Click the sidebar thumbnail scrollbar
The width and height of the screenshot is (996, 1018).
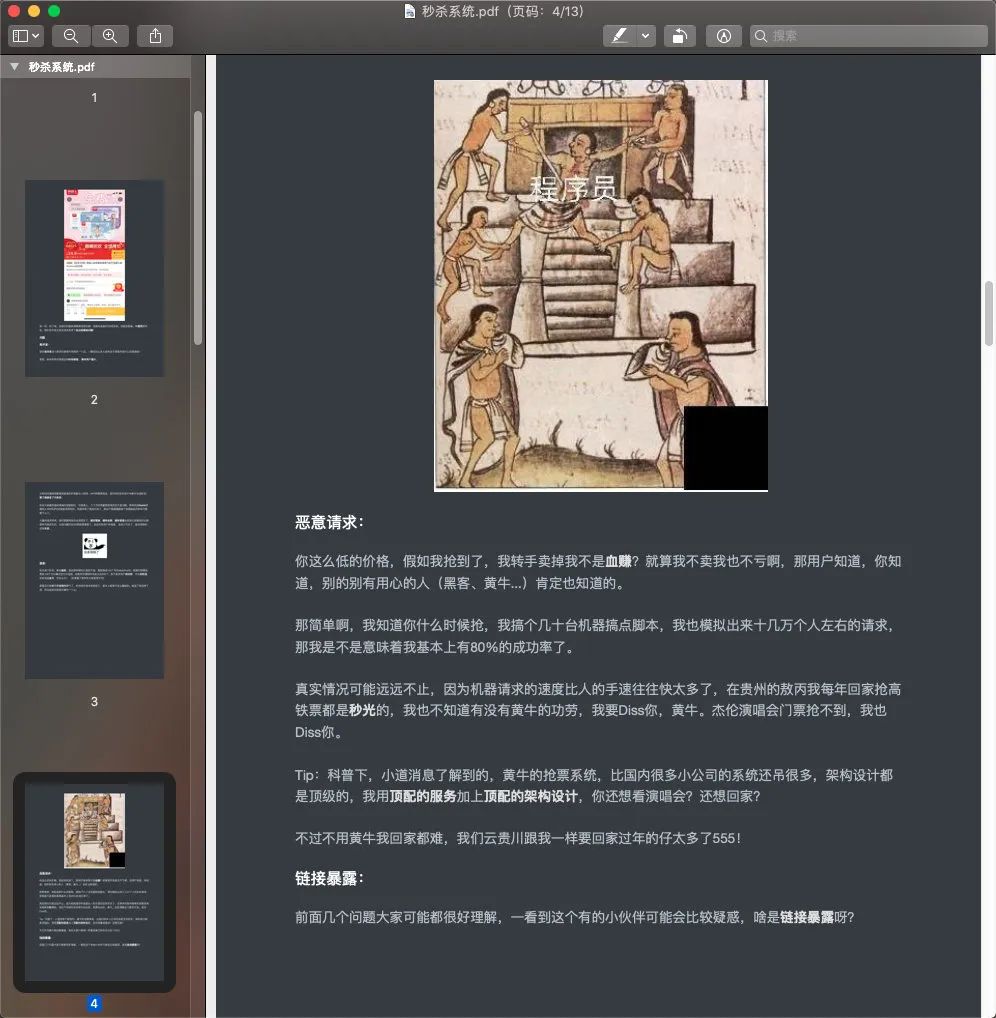click(x=198, y=227)
